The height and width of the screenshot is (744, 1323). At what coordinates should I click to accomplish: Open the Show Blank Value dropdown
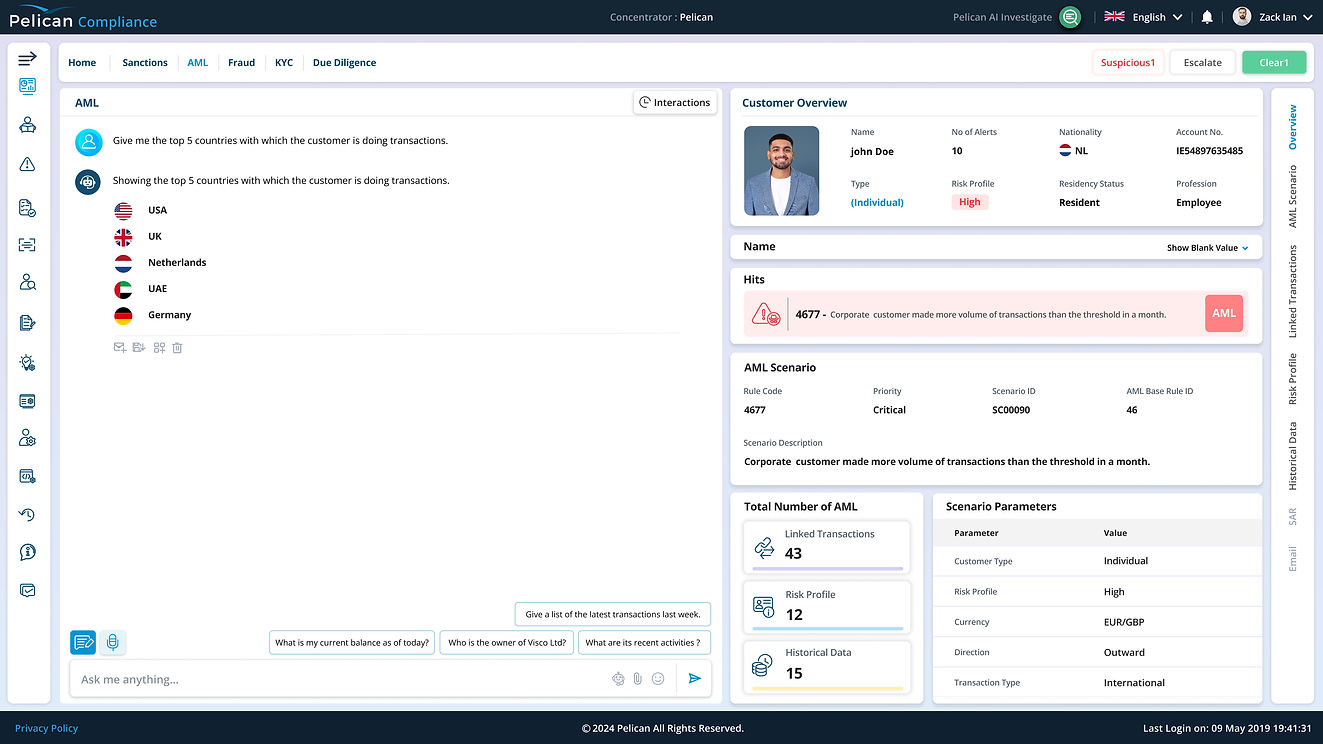tap(1207, 248)
